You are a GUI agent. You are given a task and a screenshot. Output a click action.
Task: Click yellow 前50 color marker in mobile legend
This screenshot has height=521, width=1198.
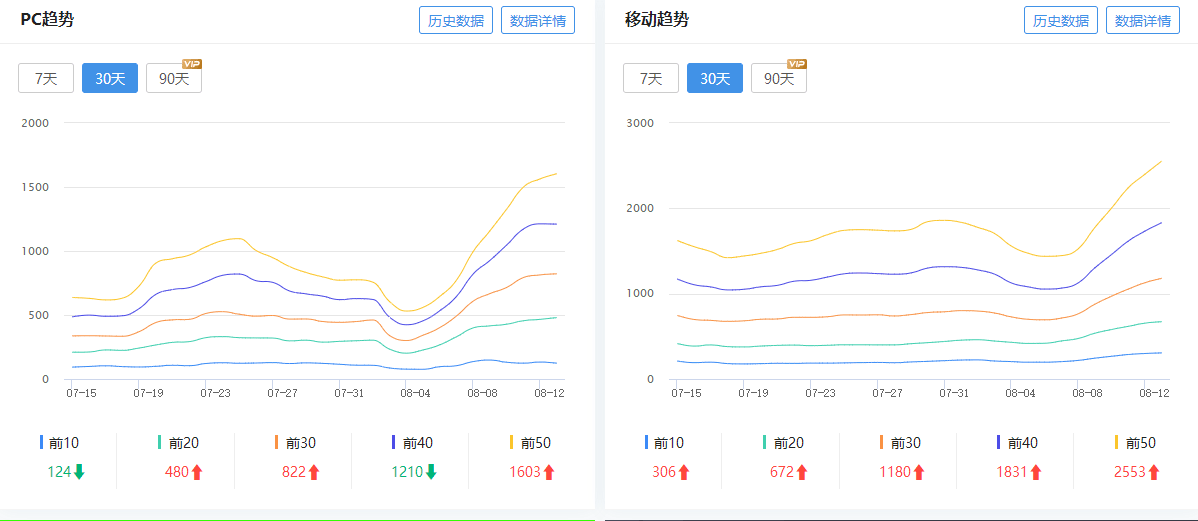coord(1116,442)
